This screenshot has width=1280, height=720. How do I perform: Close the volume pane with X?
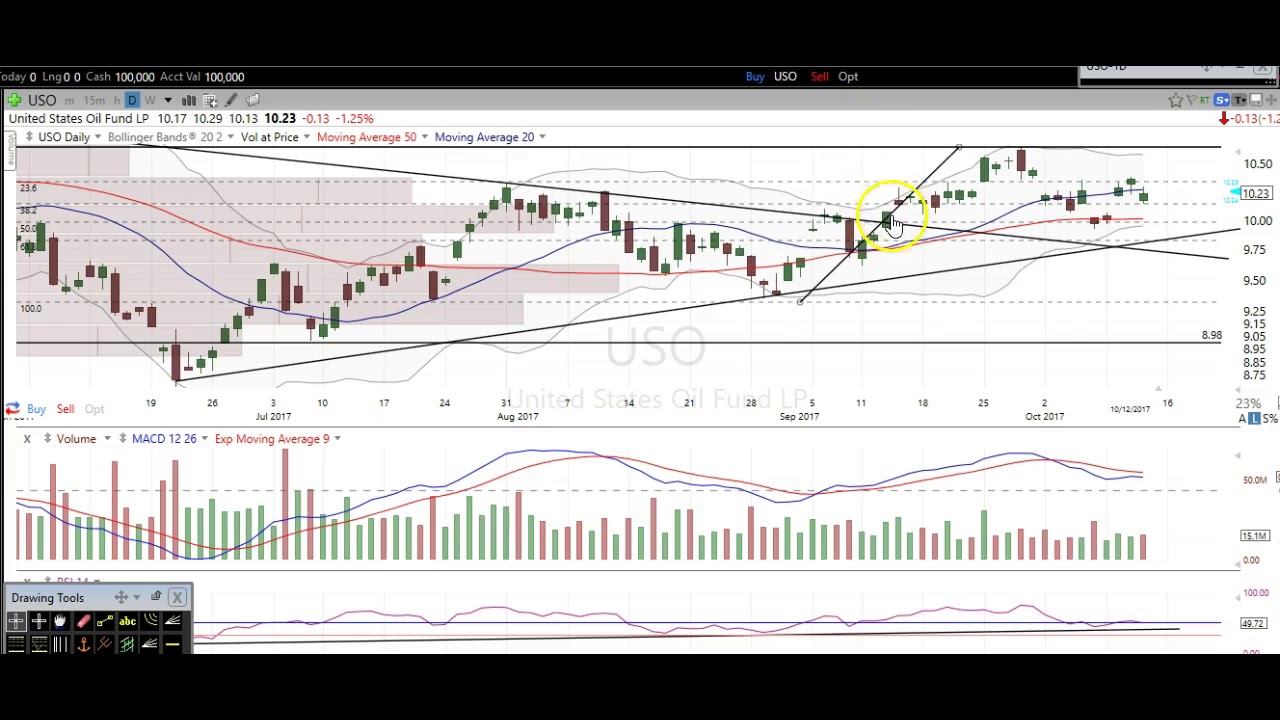pyautogui.click(x=27, y=439)
